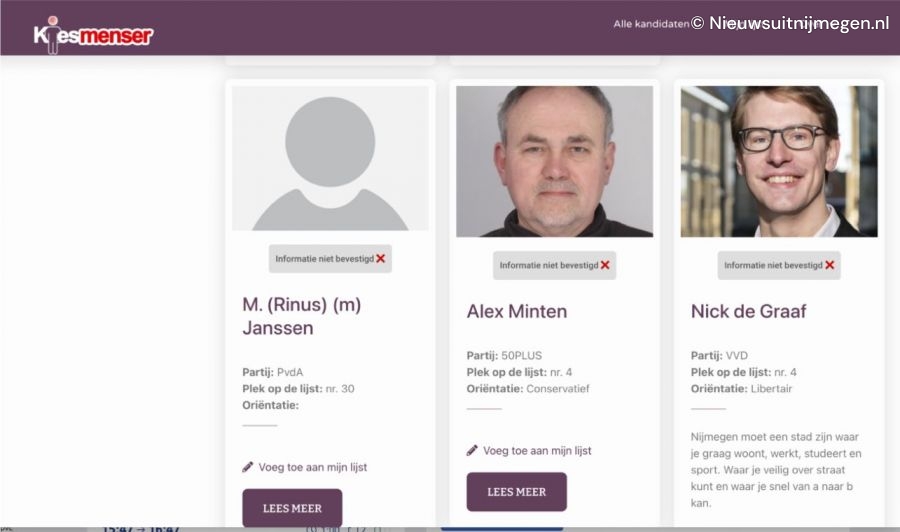
Task: Click the pencil icon on Rinus Janssen's card
Action: coord(247,467)
